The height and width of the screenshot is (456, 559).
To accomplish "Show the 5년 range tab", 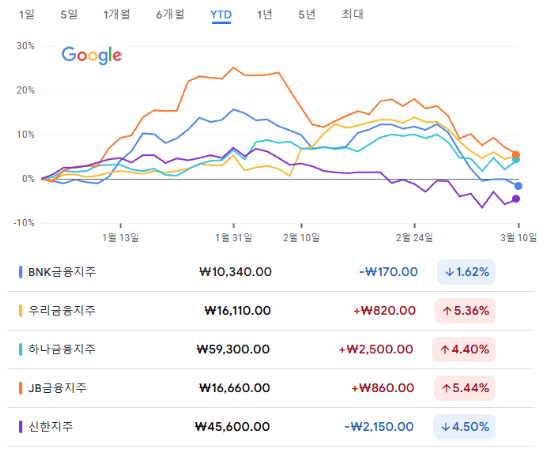I will [307, 15].
